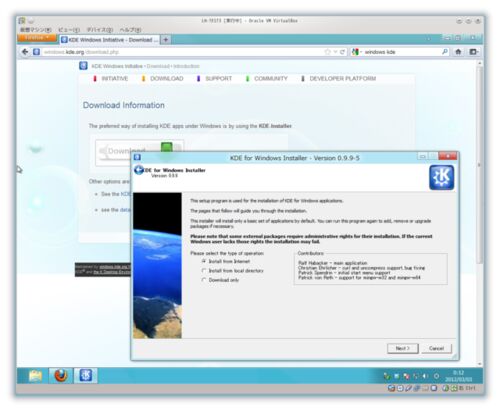The image size is (500, 410).
Task: Select the 'Download only' radio button
Action: [204, 280]
